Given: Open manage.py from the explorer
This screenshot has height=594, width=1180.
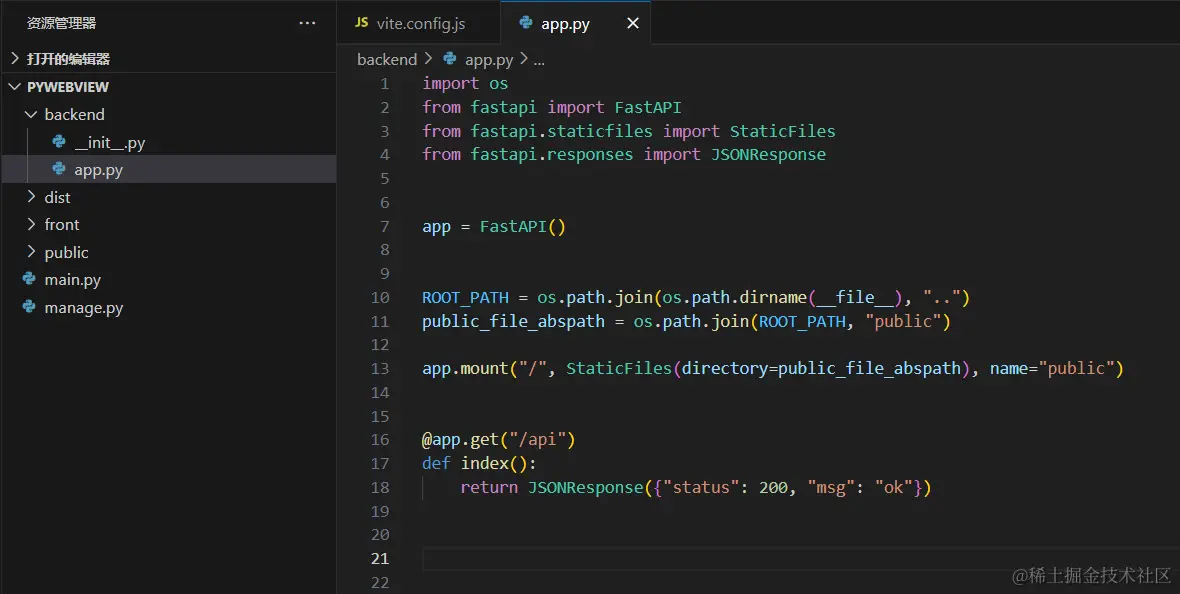Looking at the screenshot, I should [x=169, y=307].
